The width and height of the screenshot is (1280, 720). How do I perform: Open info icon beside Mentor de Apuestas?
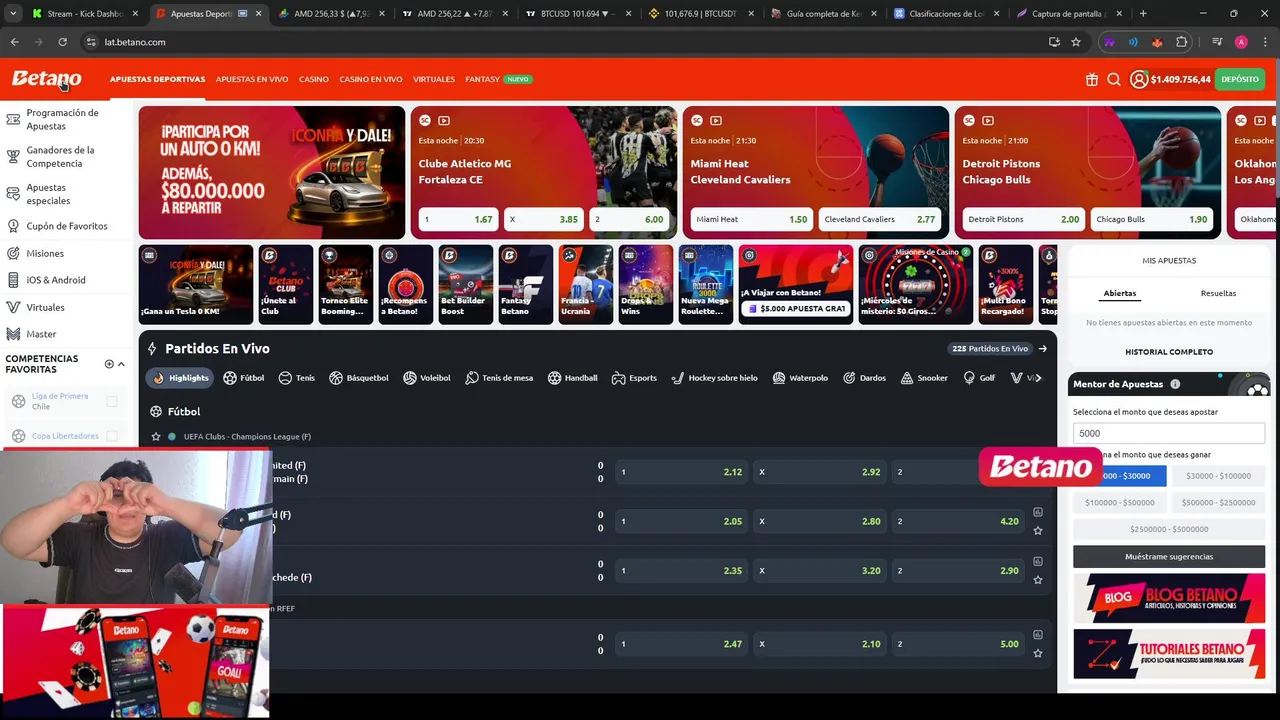click(x=1175, y=384)
